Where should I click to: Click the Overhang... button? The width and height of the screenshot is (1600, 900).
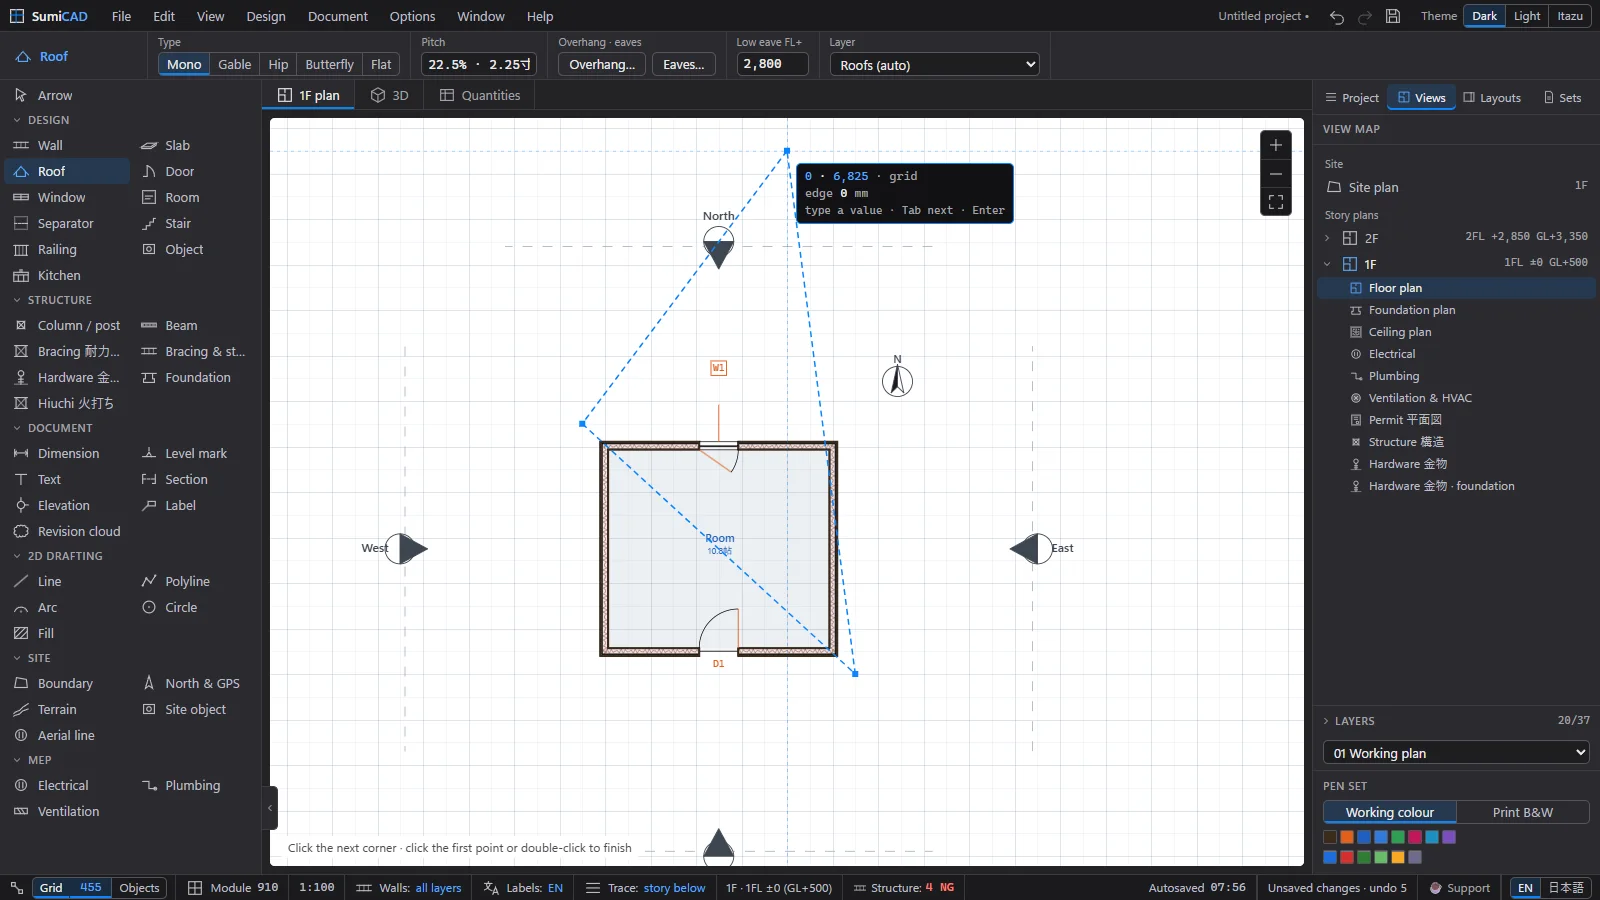(602, 64)
